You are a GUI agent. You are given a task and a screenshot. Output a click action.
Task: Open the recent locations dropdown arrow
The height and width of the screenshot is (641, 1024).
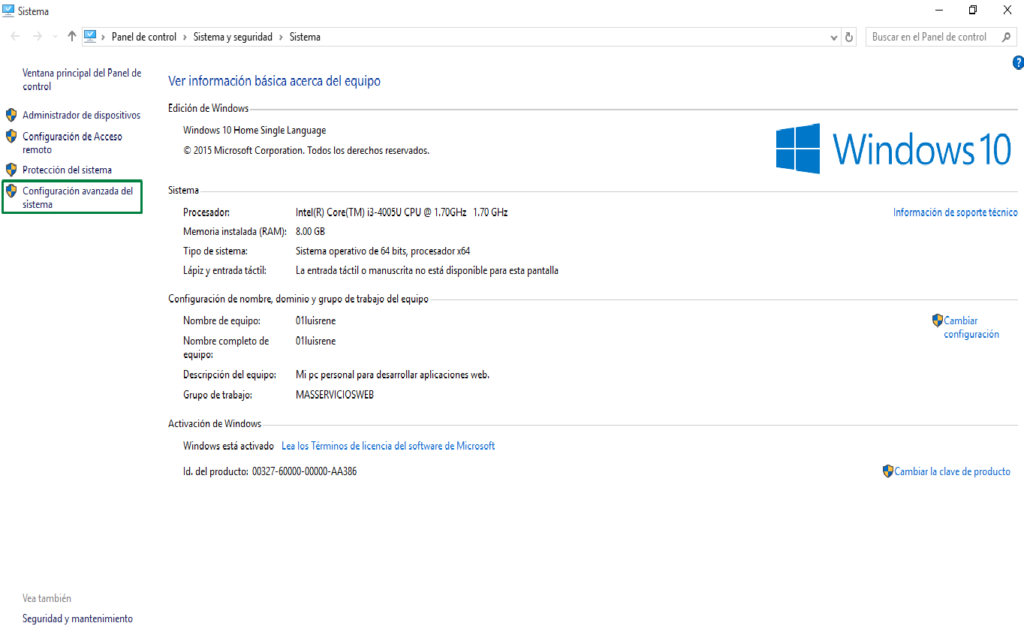point(55,37)
